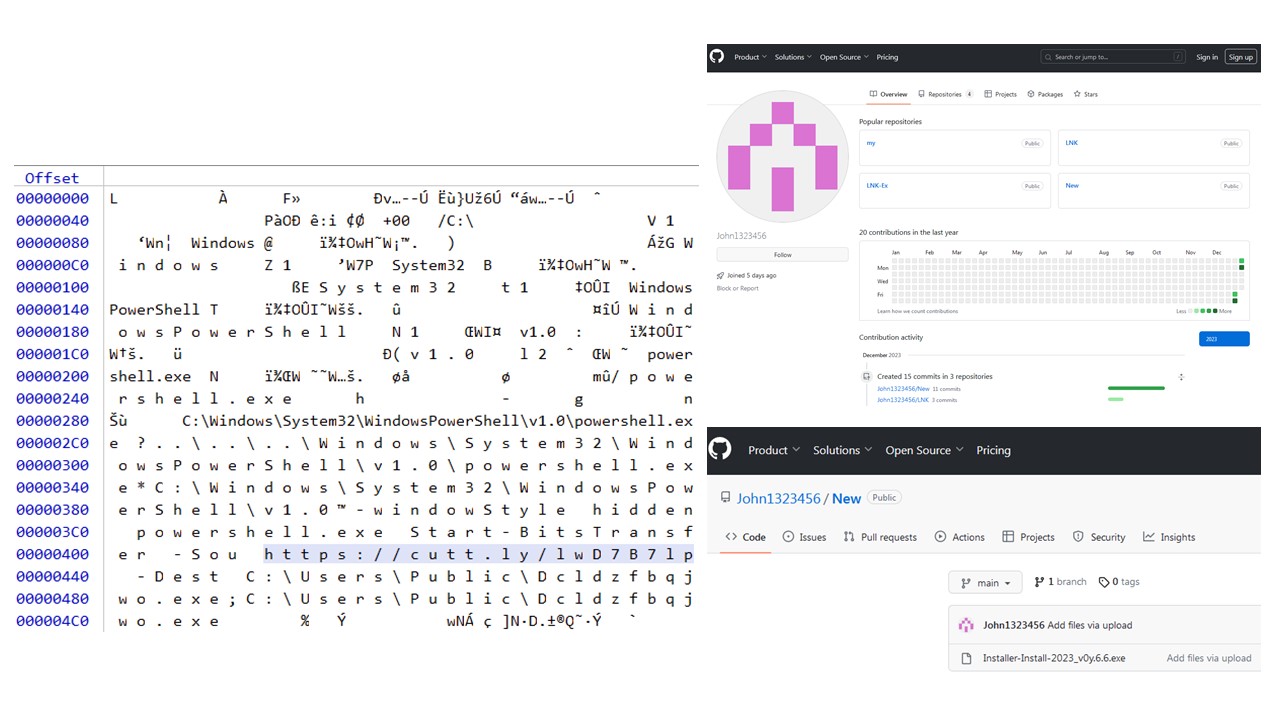
Task: Click the Offset column header in hex viewer
Action: (52, 178)
